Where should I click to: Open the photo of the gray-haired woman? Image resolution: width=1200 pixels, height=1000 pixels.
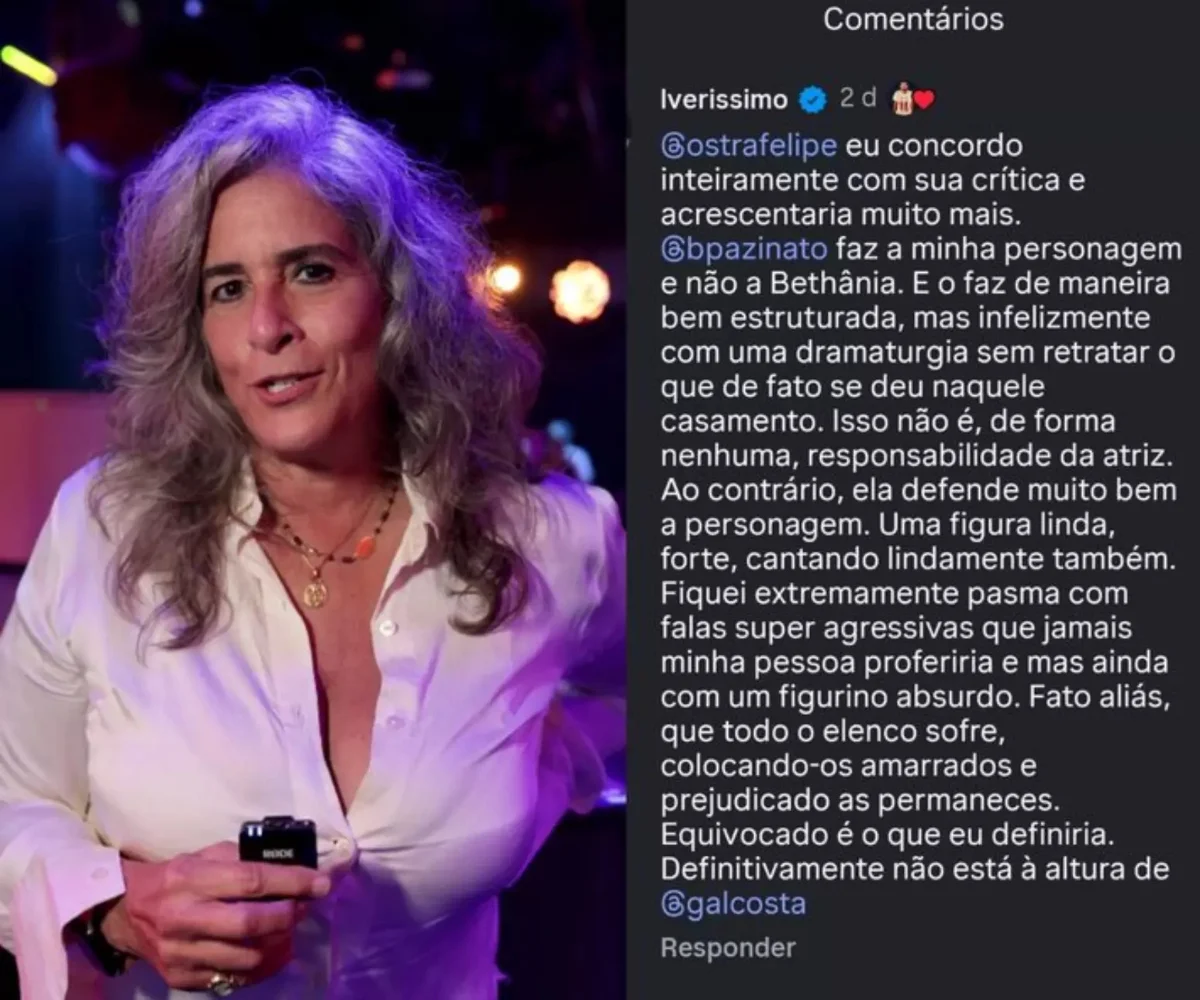tap(312, 500)
